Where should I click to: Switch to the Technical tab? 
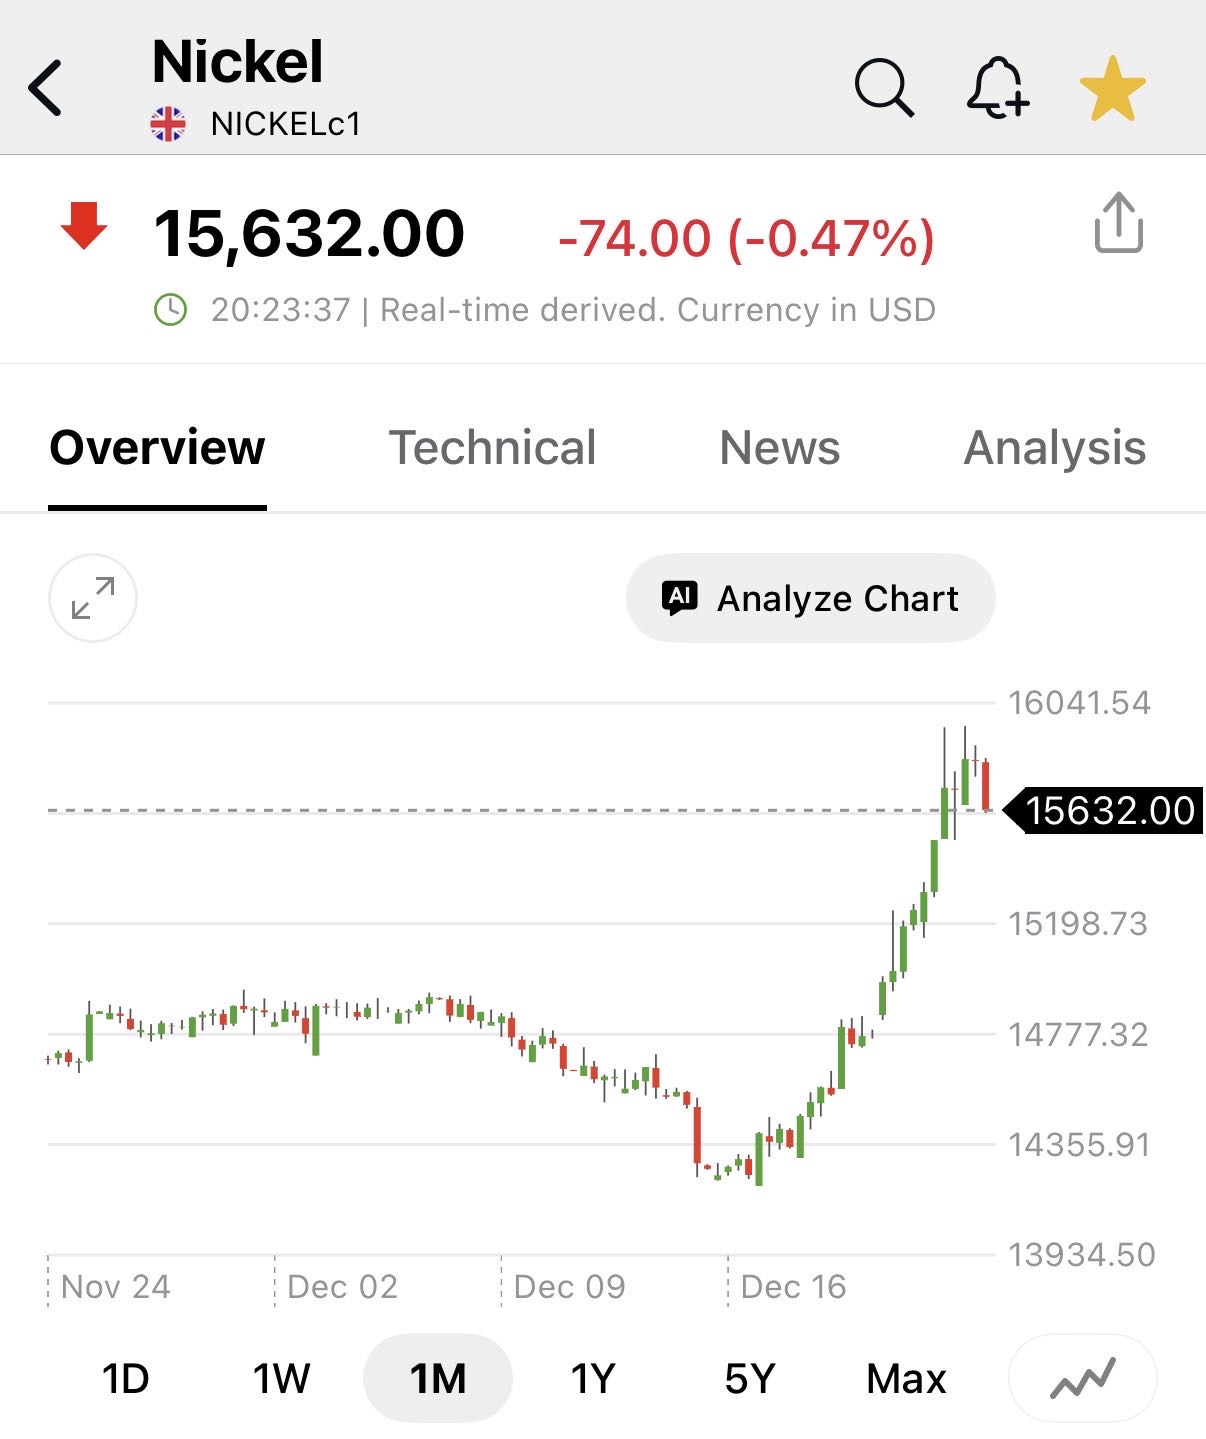[x=492, y=447]
